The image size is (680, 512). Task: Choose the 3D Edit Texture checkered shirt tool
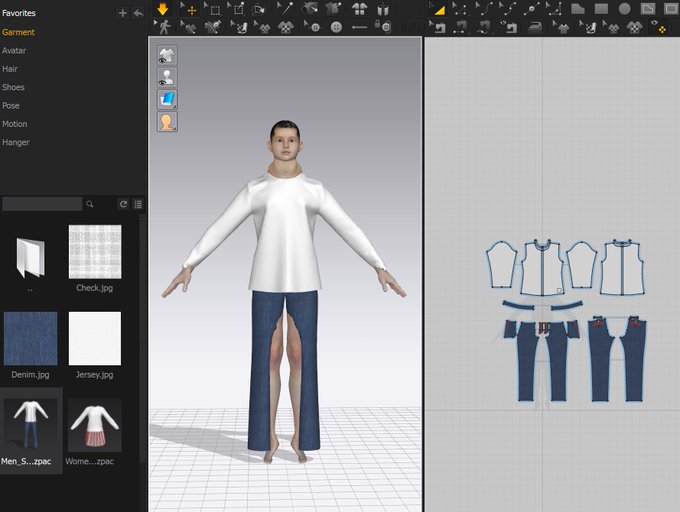[x=263, y=27]
